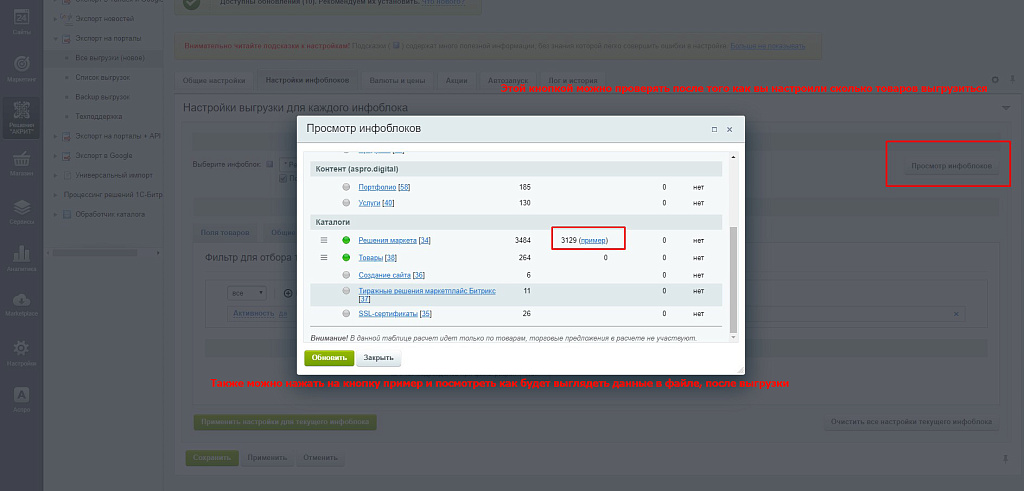Screen dimensions: 1024x491
Task: Click the 'пример' link next to 3129
Action: click(x=593, y=240)
